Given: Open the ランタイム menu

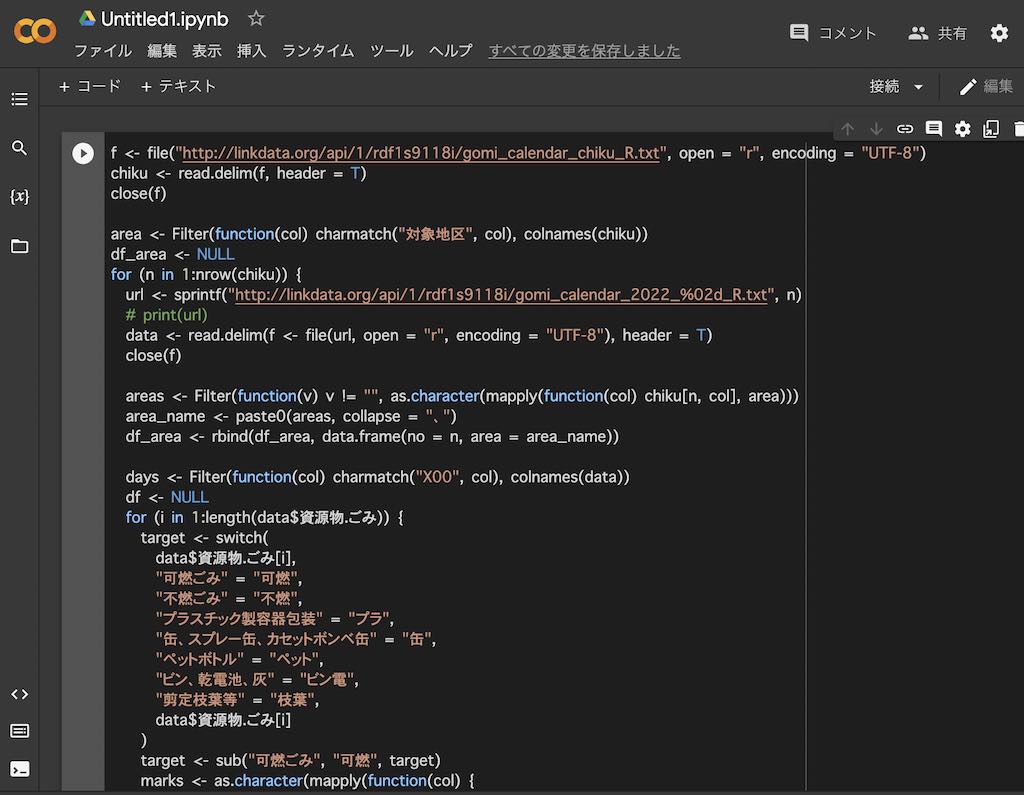Looking at the screenshot, I should [318, 51].
